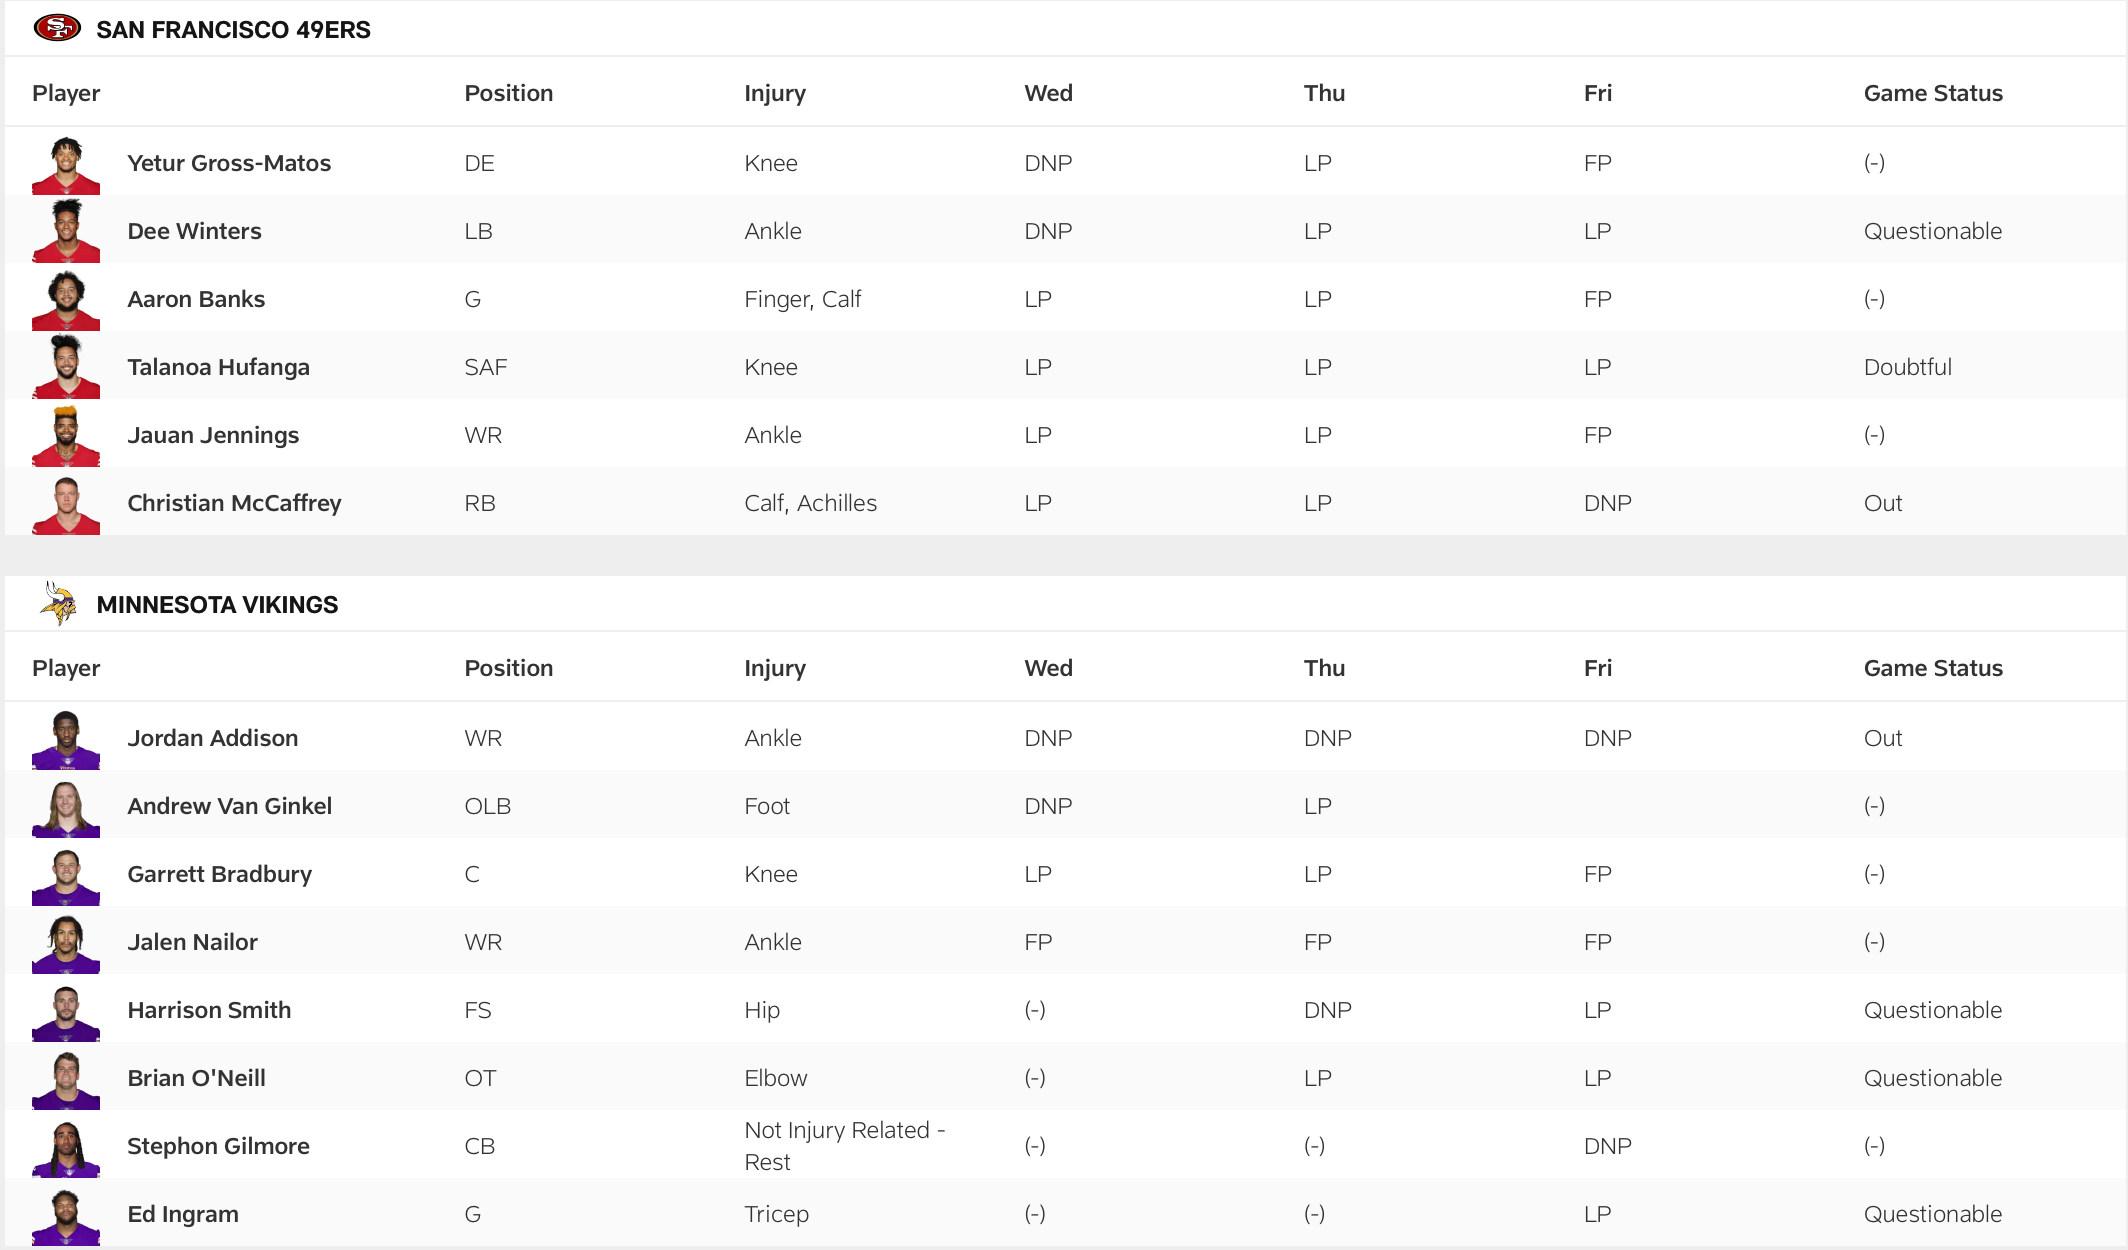Open Brian O'Neill's player profile
2128x1250 pixels.
tap(196, 1078)
